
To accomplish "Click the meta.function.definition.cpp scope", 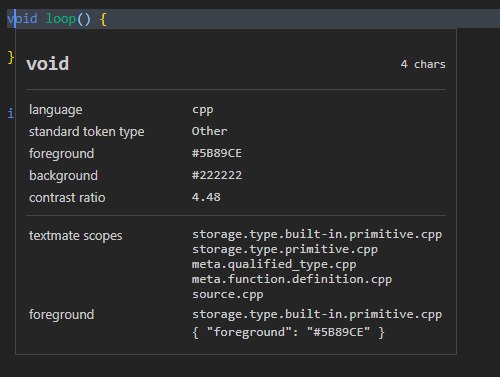I will [292, 279].
